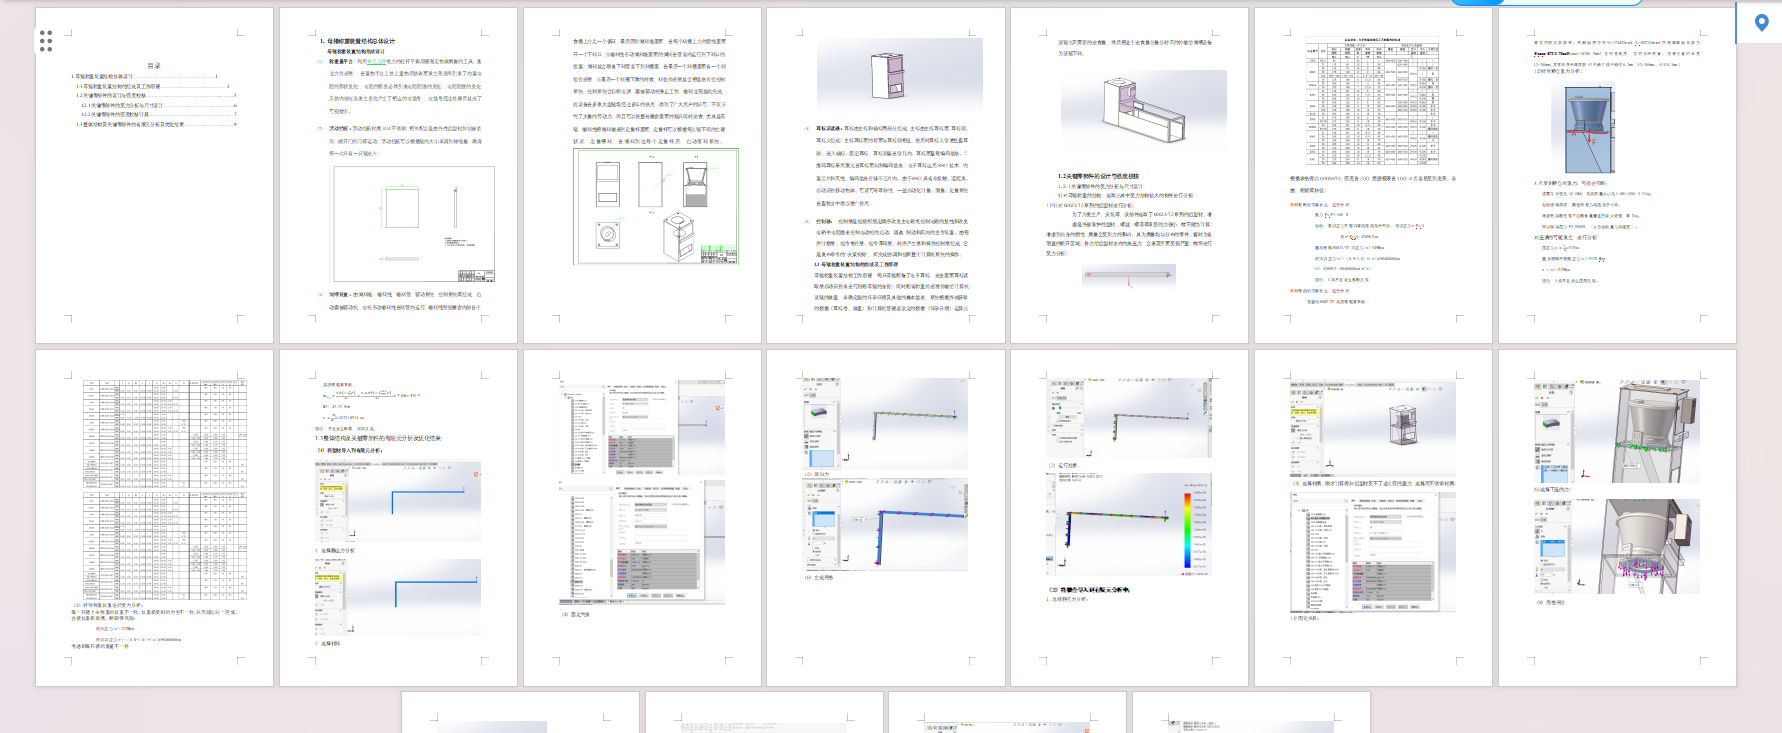The height and width of the screenshot is (733, 1782).
Task: Open the page with green-arrow beam load screenshots
Action: 885,518
